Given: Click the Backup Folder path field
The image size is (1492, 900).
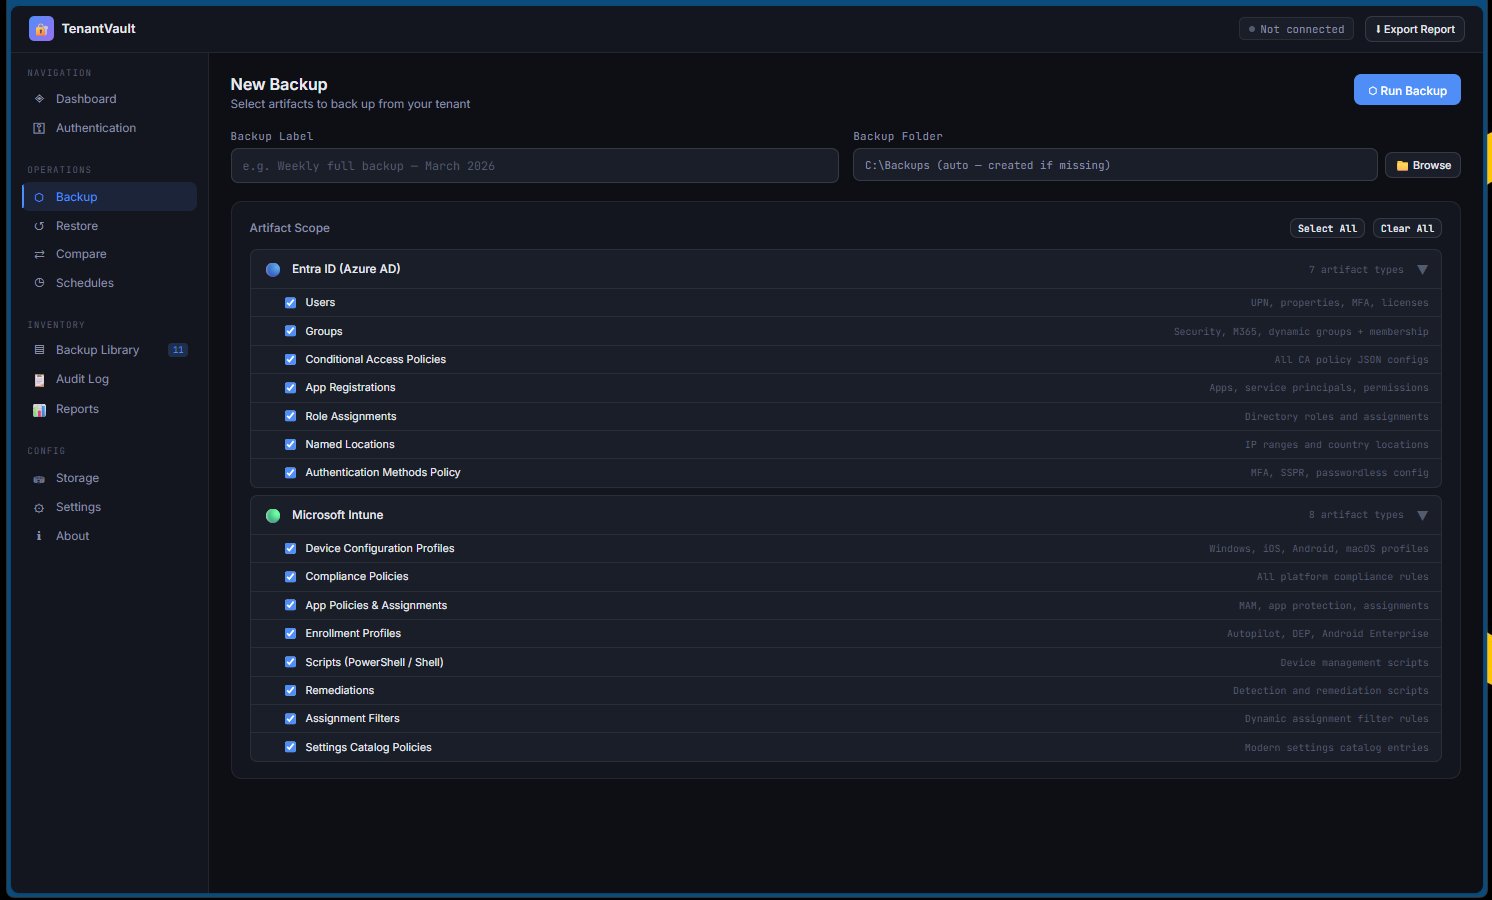Looking at the screenshot, I should pos(1115,165).
